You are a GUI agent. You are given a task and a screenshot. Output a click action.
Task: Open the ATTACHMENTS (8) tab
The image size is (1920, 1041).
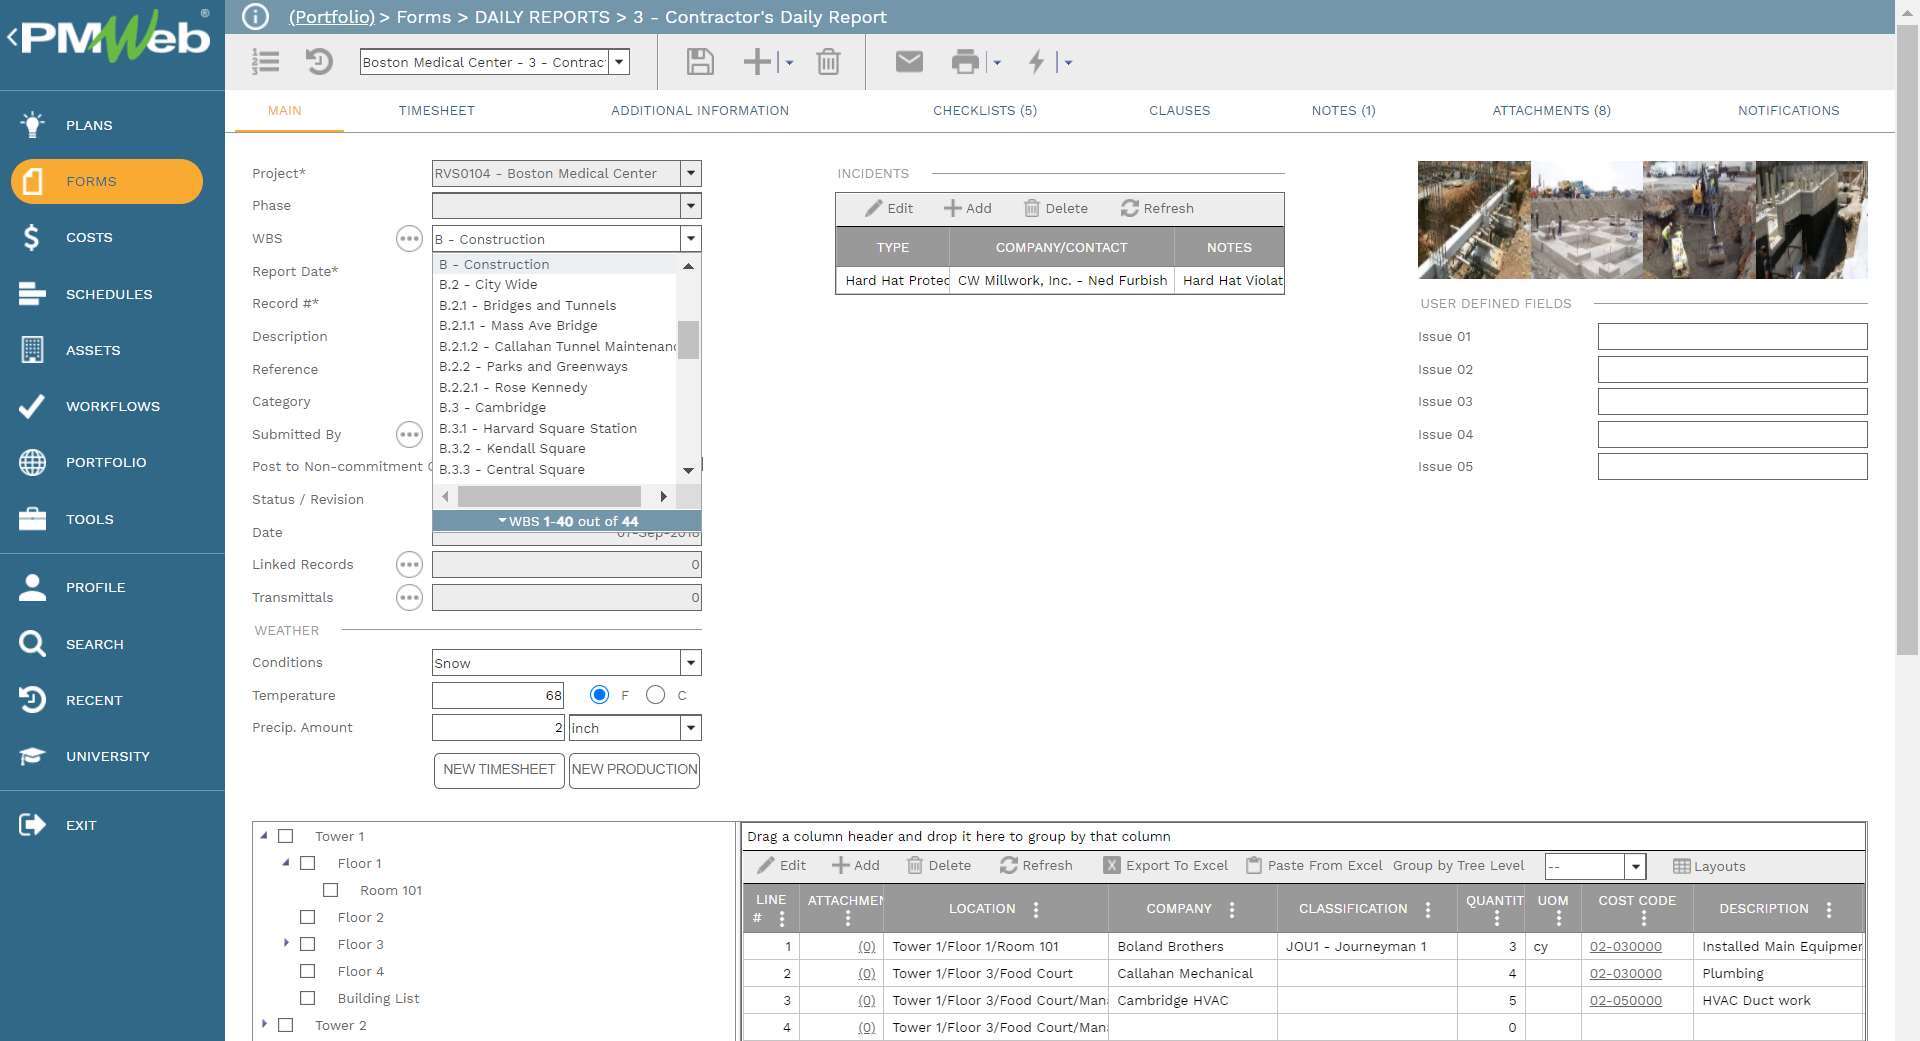(x=1551, y=111)
